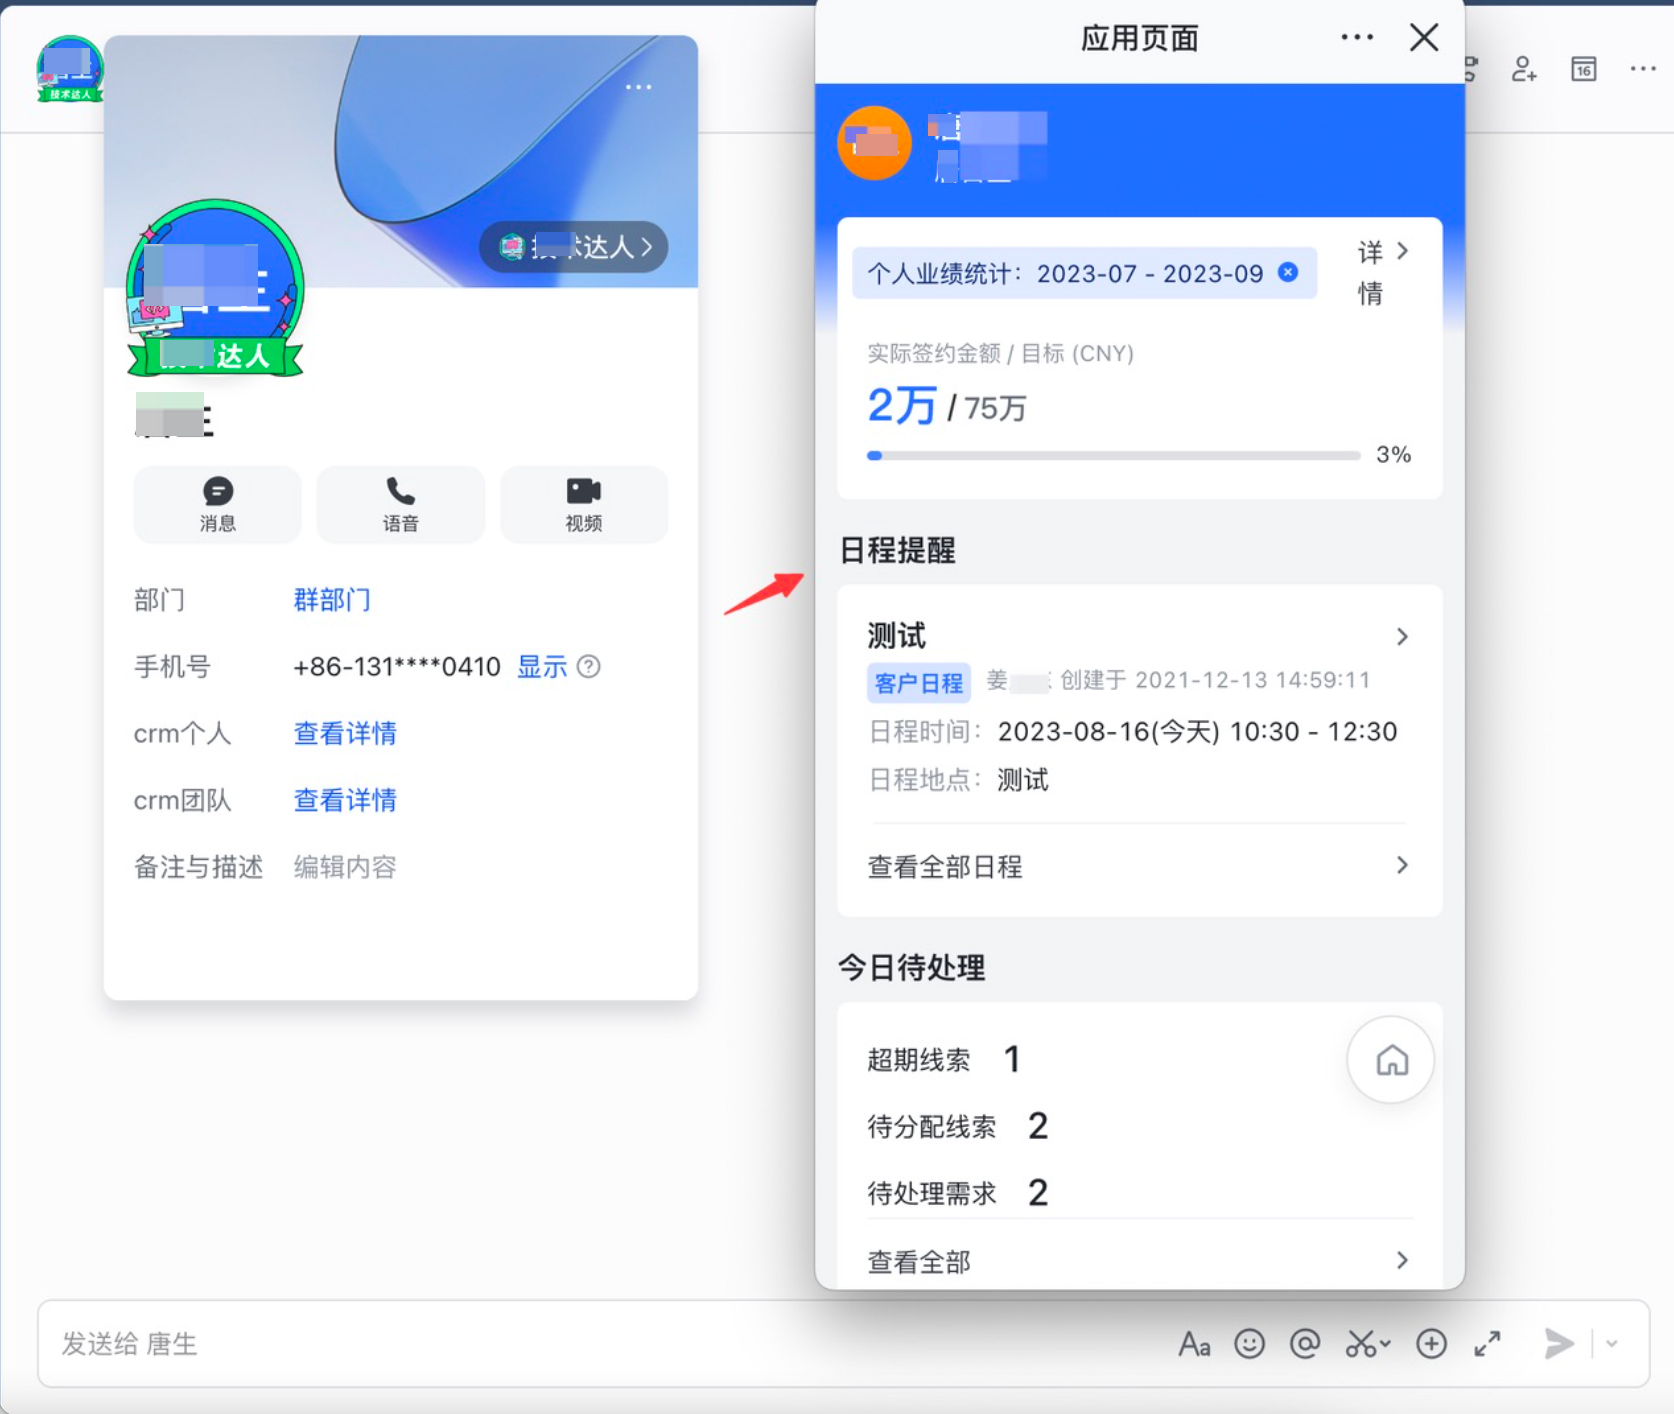Click the @ mention icon

coord(1305,1343)
